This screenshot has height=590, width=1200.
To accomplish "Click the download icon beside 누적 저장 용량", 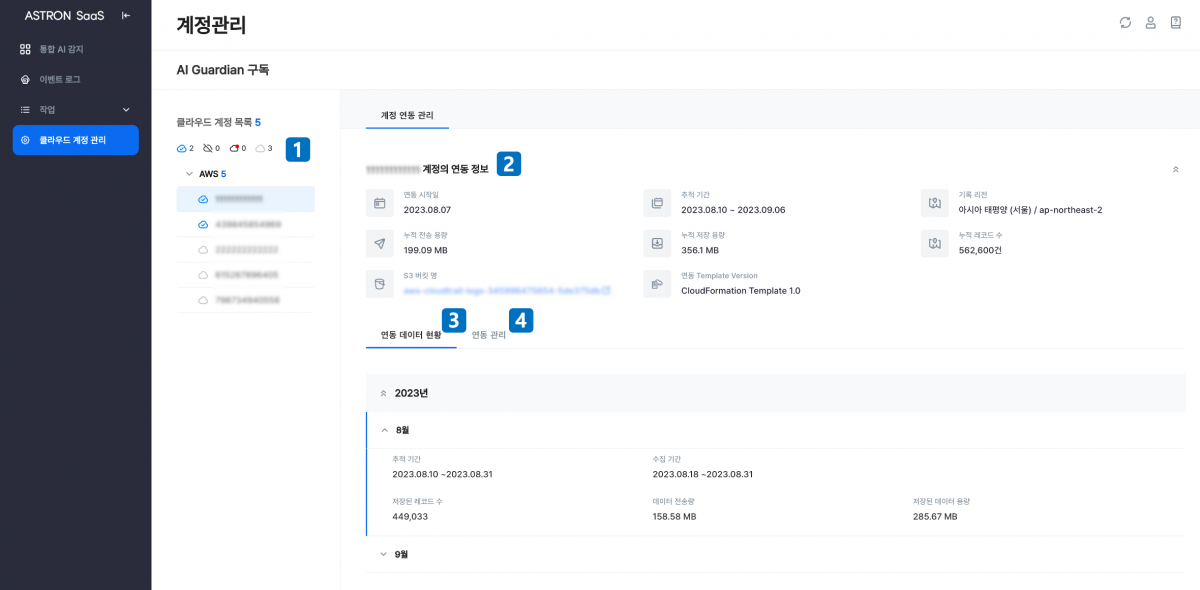I will point(657,243).
